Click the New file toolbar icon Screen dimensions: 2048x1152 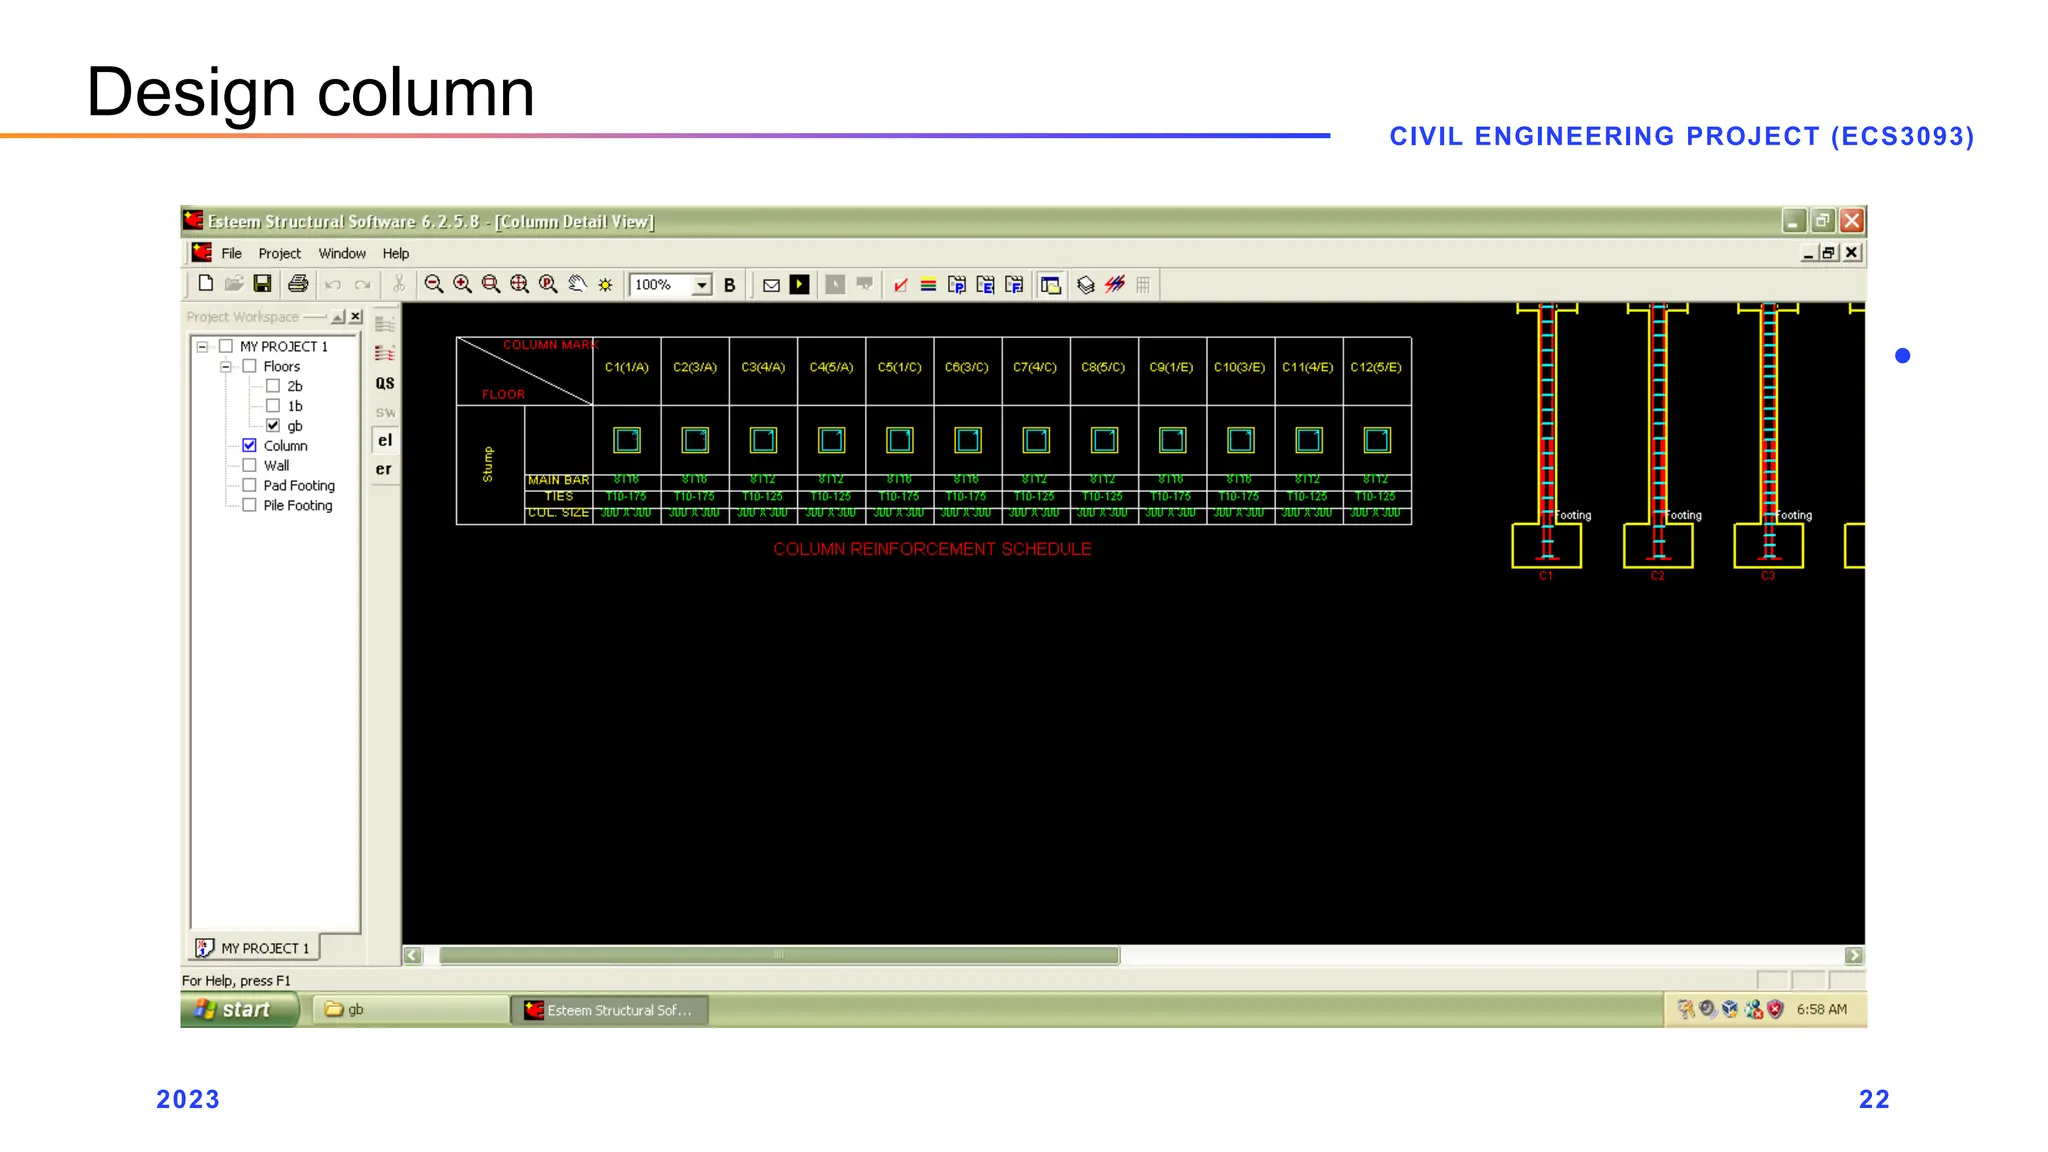205,284
